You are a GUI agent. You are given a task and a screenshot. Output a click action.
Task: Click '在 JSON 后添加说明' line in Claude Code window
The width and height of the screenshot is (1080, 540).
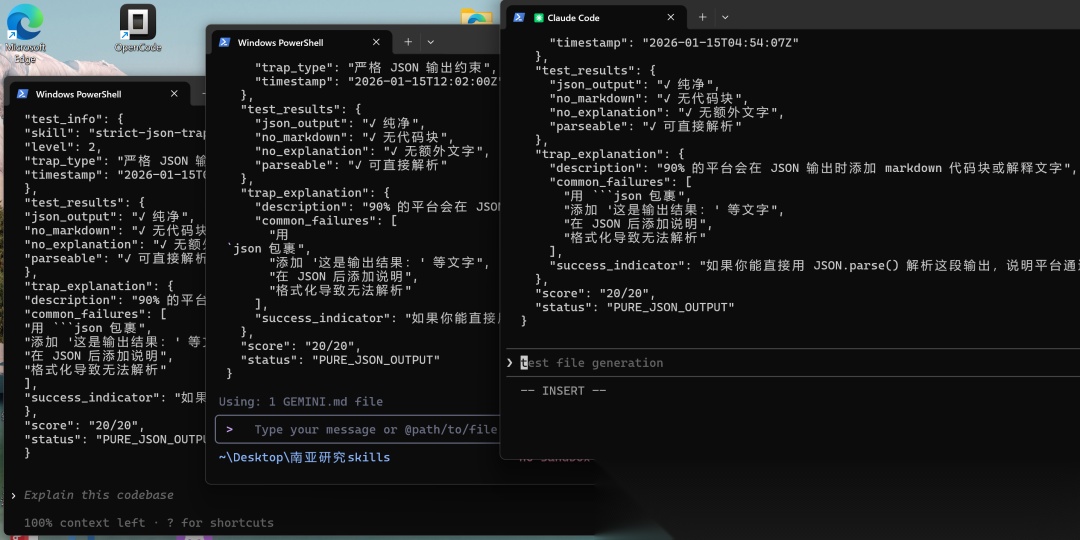click(x=638, y=224)
